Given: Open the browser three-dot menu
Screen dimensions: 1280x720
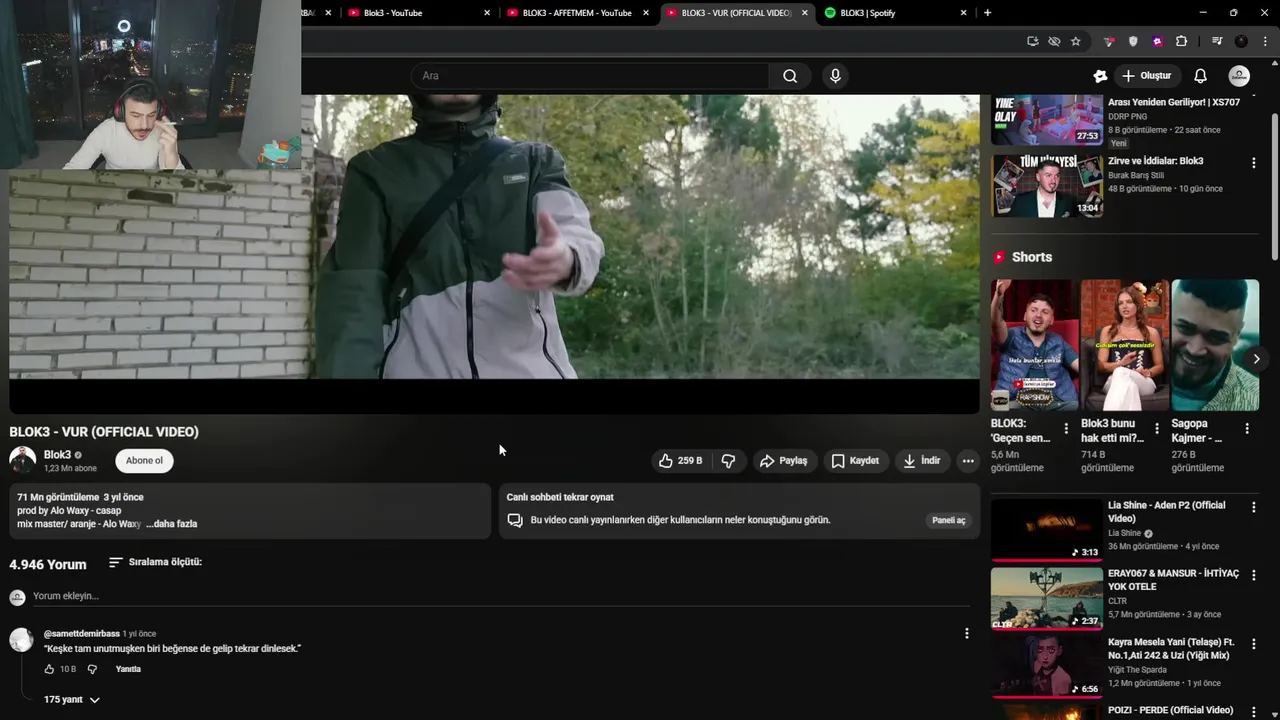Looking at the screenshot, I should pyautogui.click(x=1264, y=41).
